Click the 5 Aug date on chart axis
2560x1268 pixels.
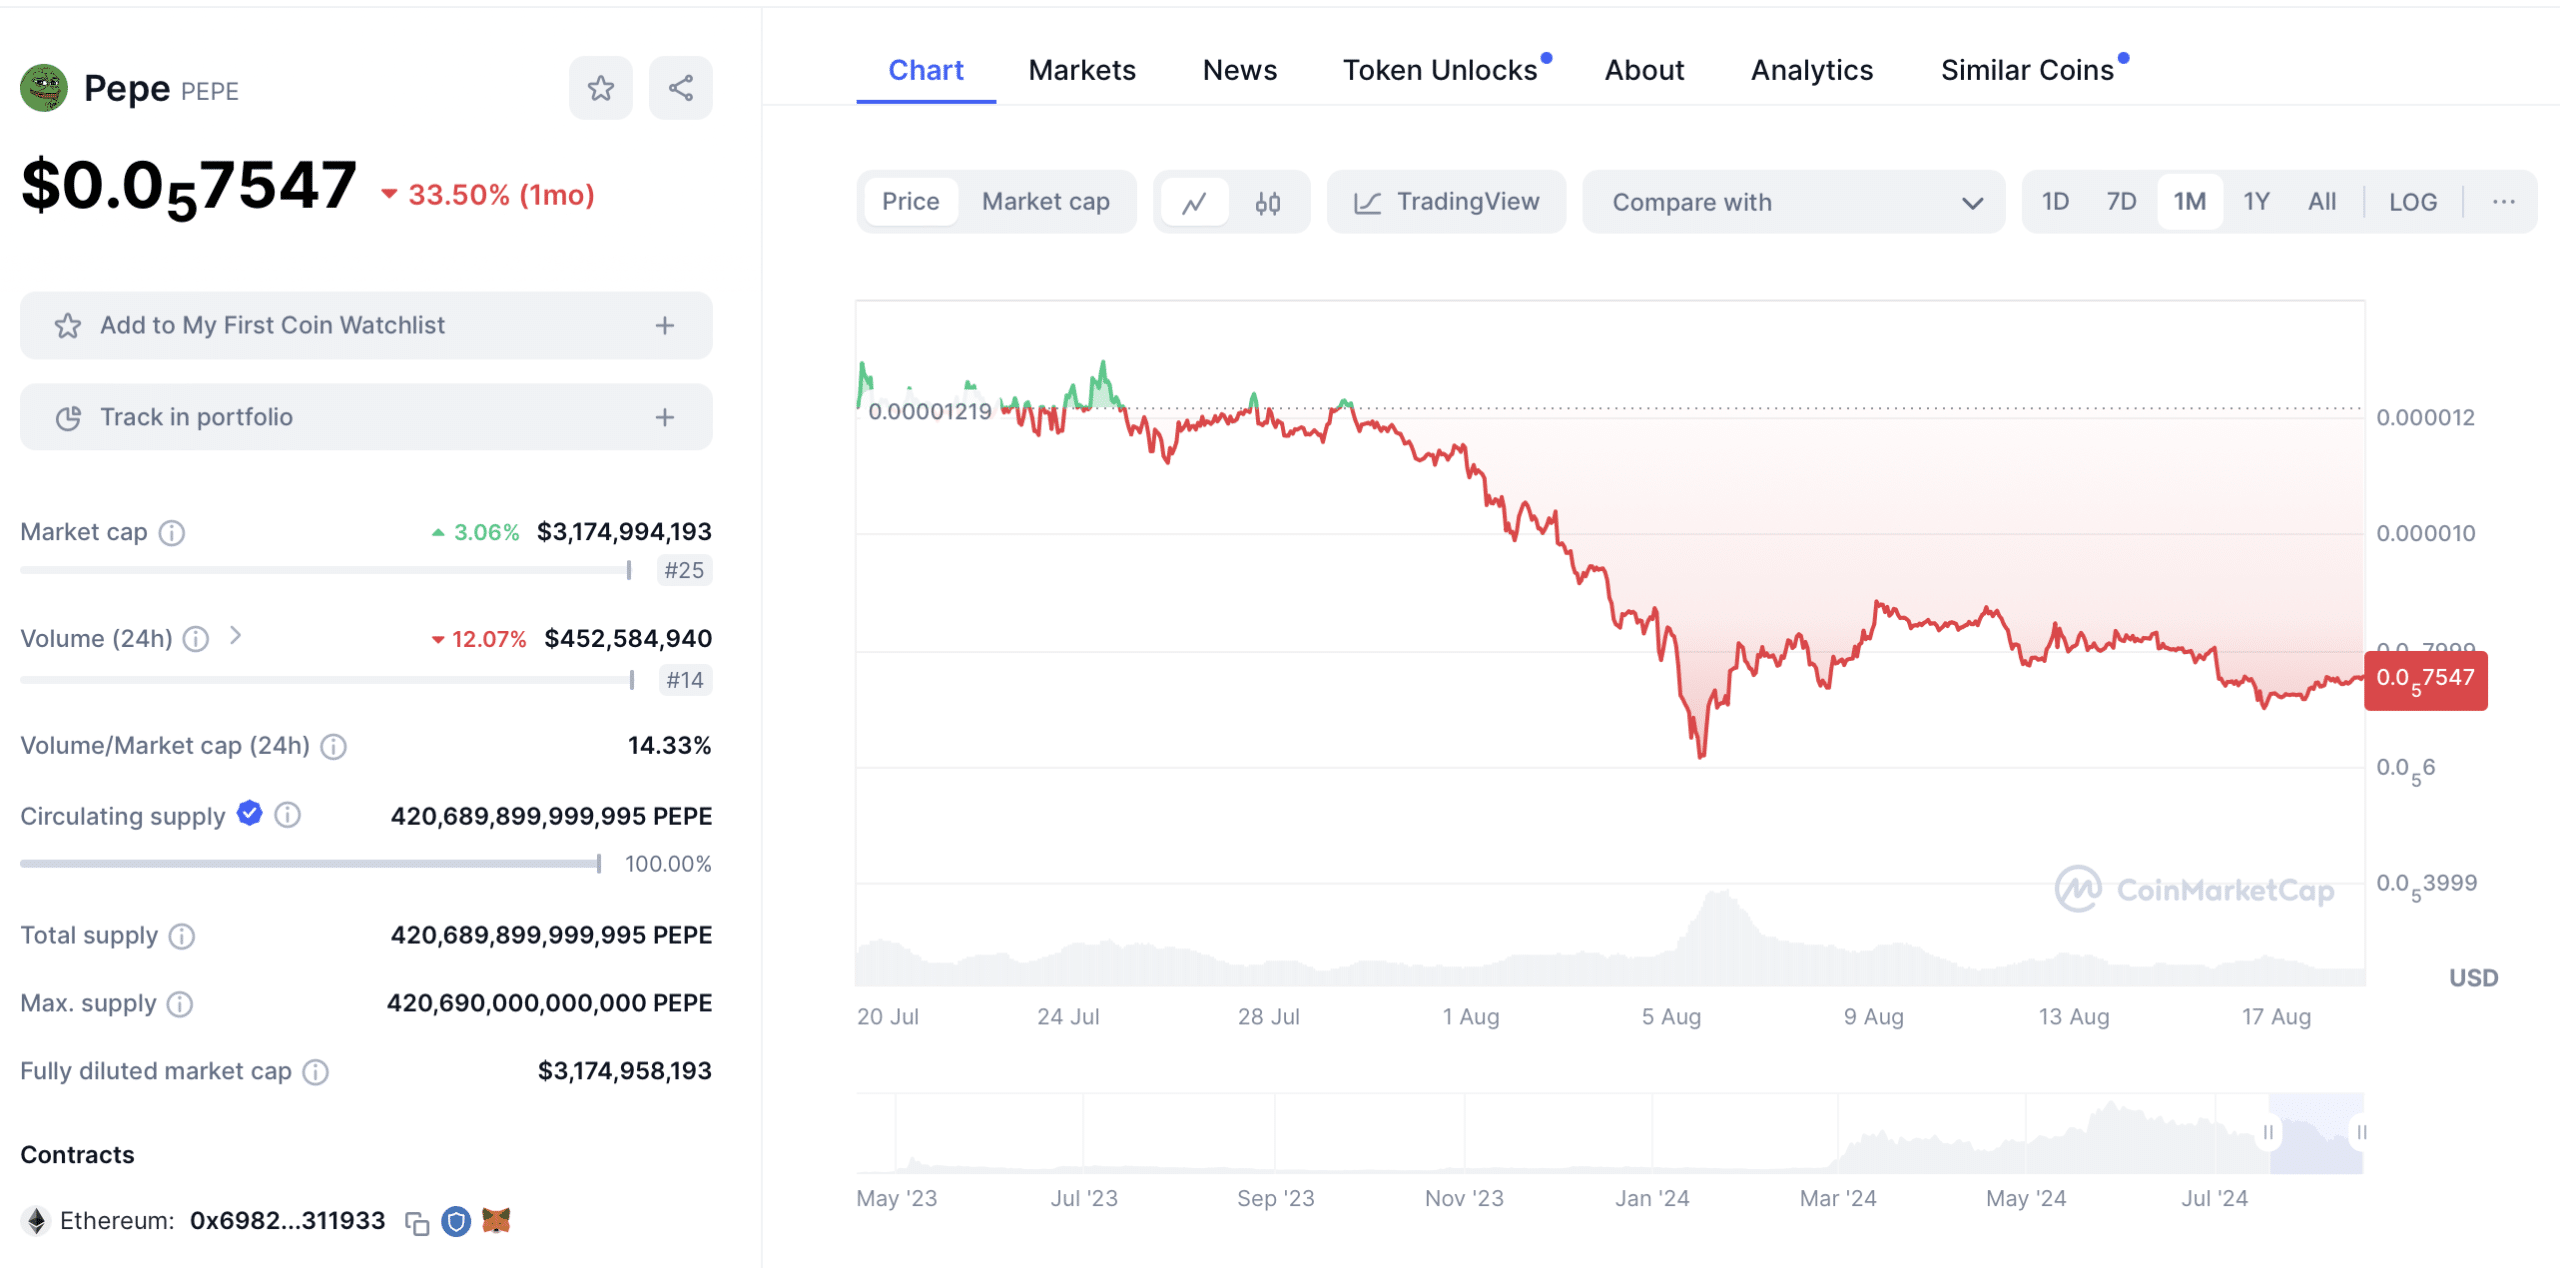click(x=1671, y=1017)
